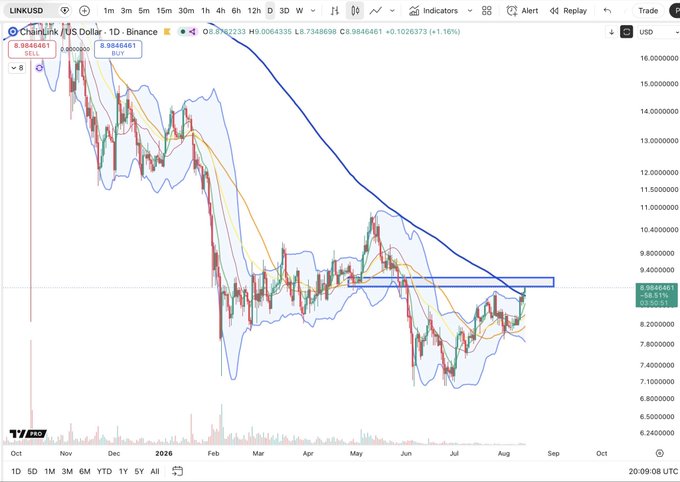The height and width of the screenshot is (482, 680).
Task: Switch to the 12h timeframe
Action: point(254,10)
